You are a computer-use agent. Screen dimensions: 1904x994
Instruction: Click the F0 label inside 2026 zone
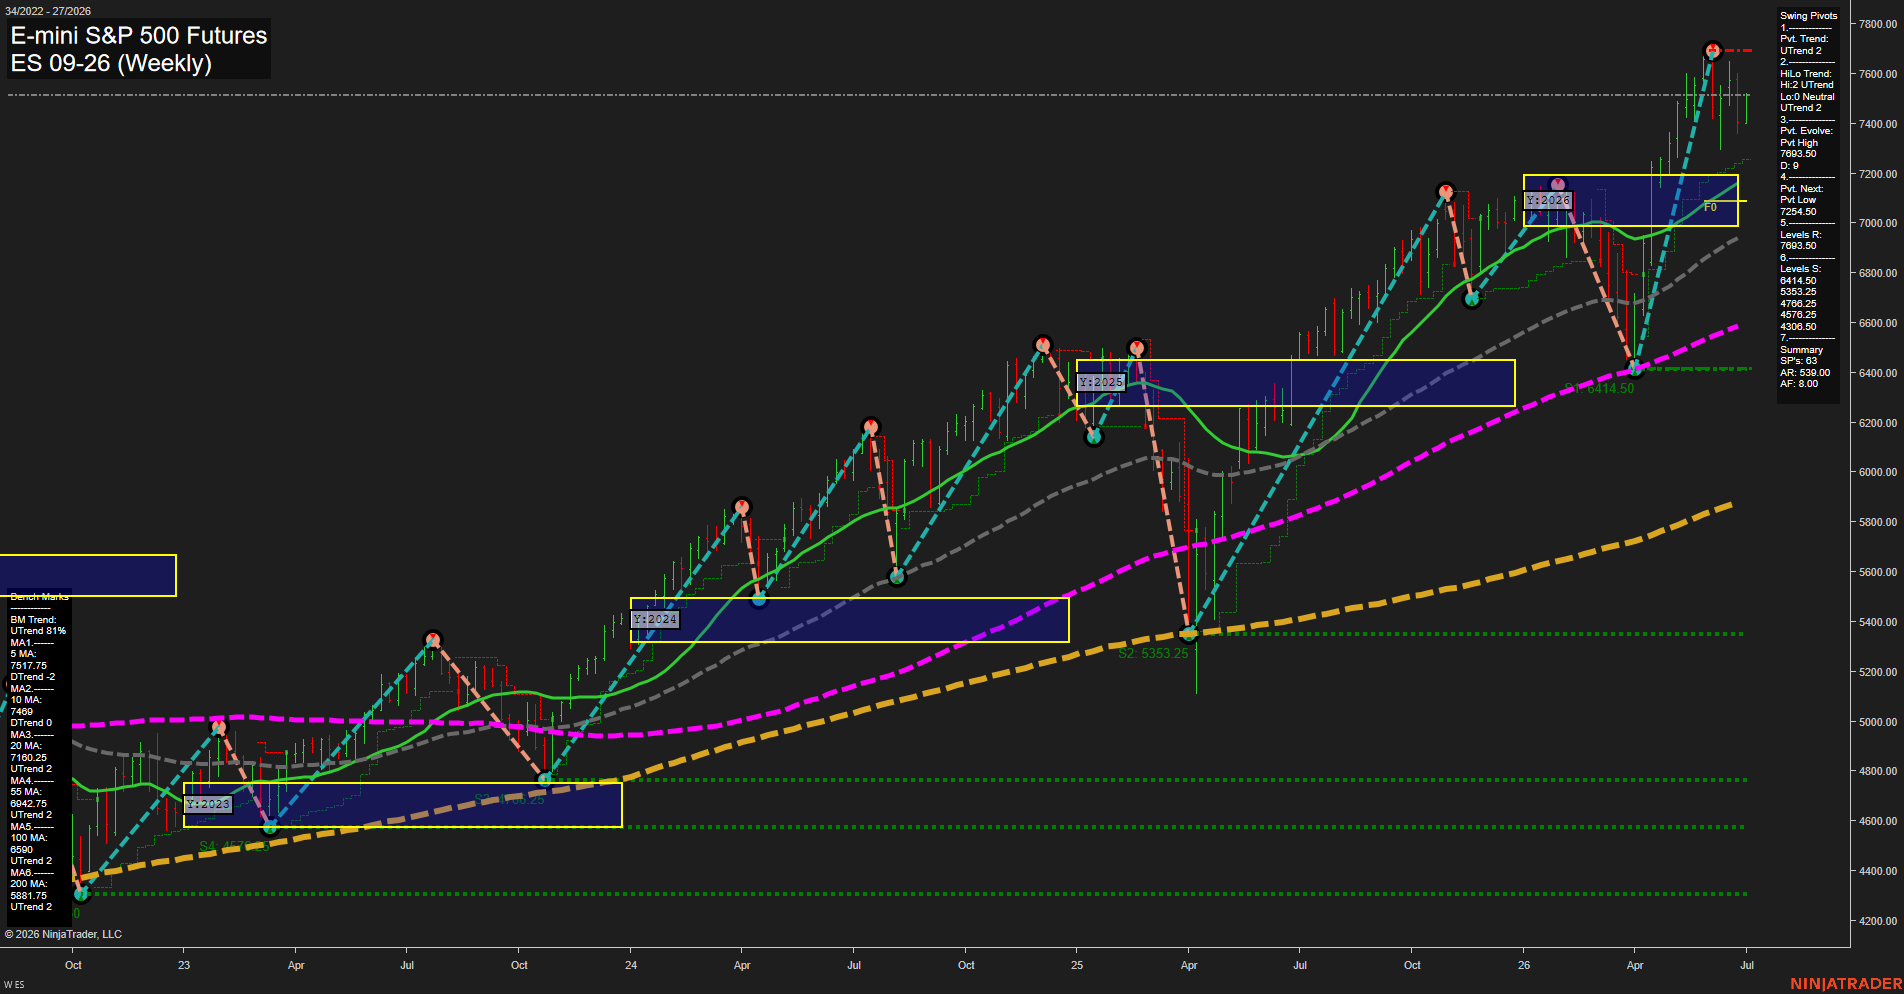click(1710, 207)
